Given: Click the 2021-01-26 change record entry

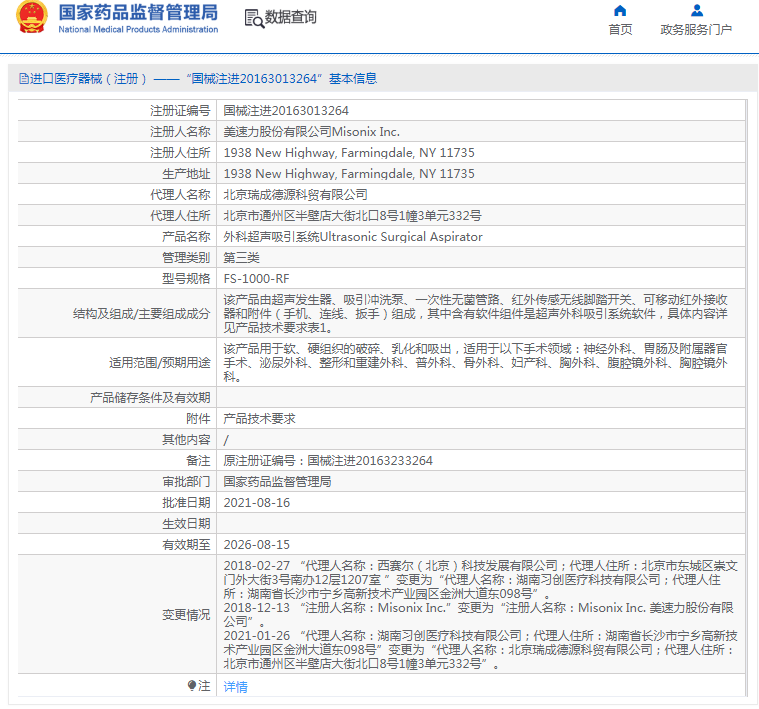Looking at the screenshot, I should [x=480, y=650].
